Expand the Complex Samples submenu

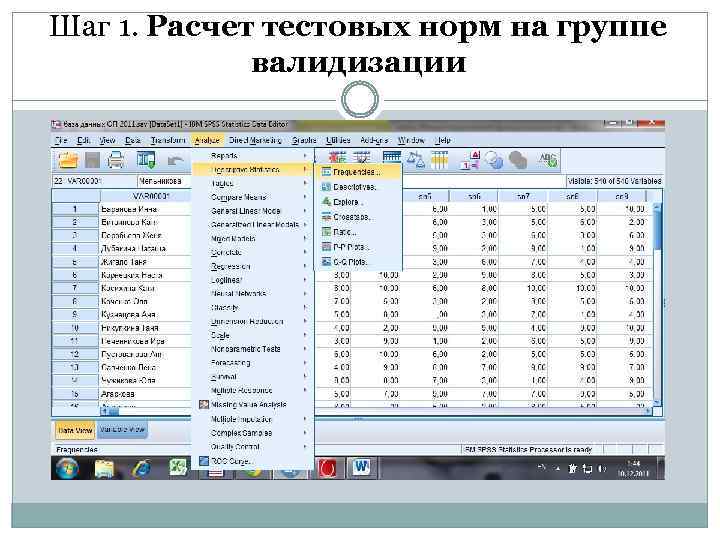[x=253, y=433]
